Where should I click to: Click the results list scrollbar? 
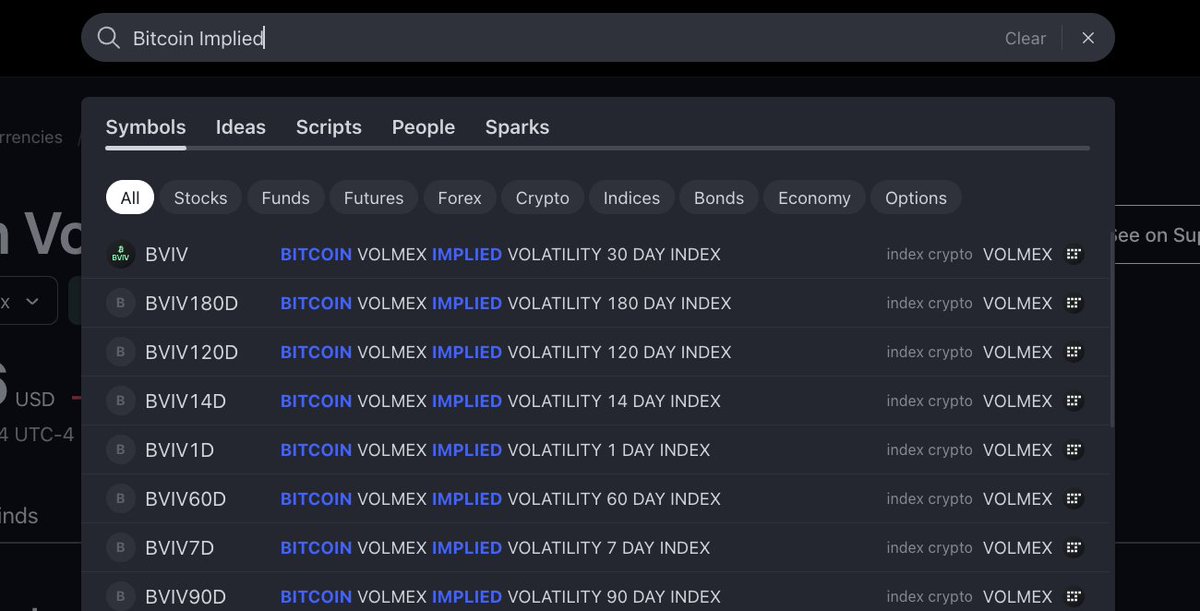tap(1111, 330)
